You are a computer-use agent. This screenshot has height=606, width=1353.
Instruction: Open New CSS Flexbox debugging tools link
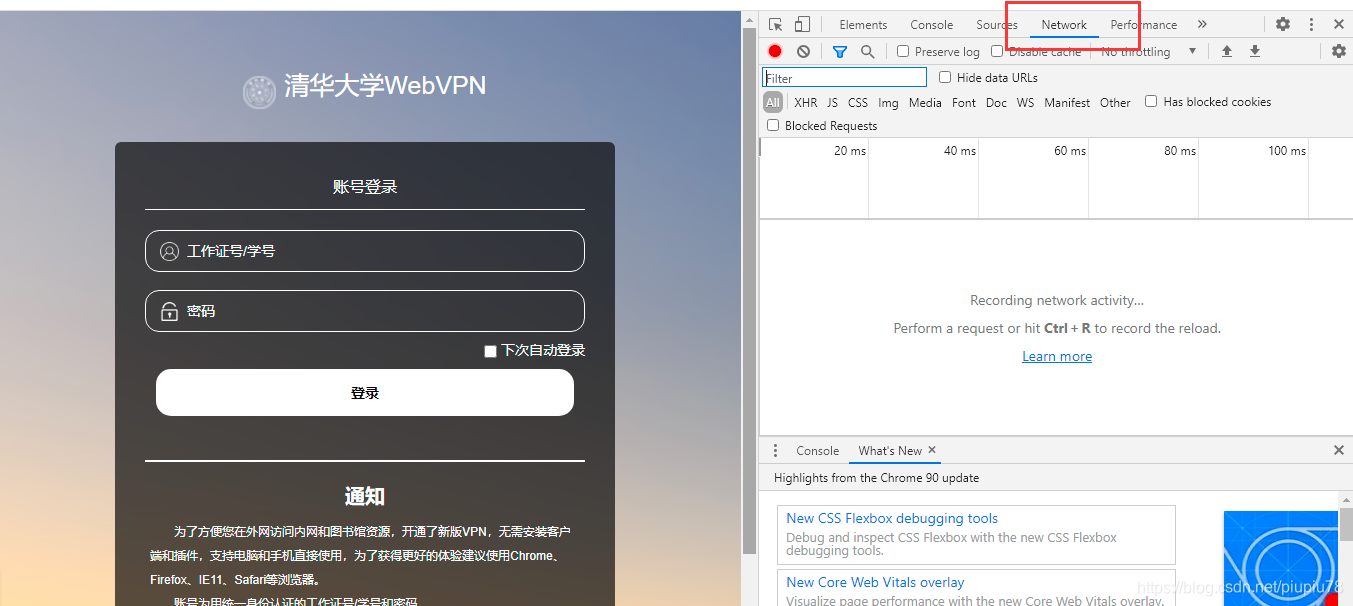tap(892, 518)
